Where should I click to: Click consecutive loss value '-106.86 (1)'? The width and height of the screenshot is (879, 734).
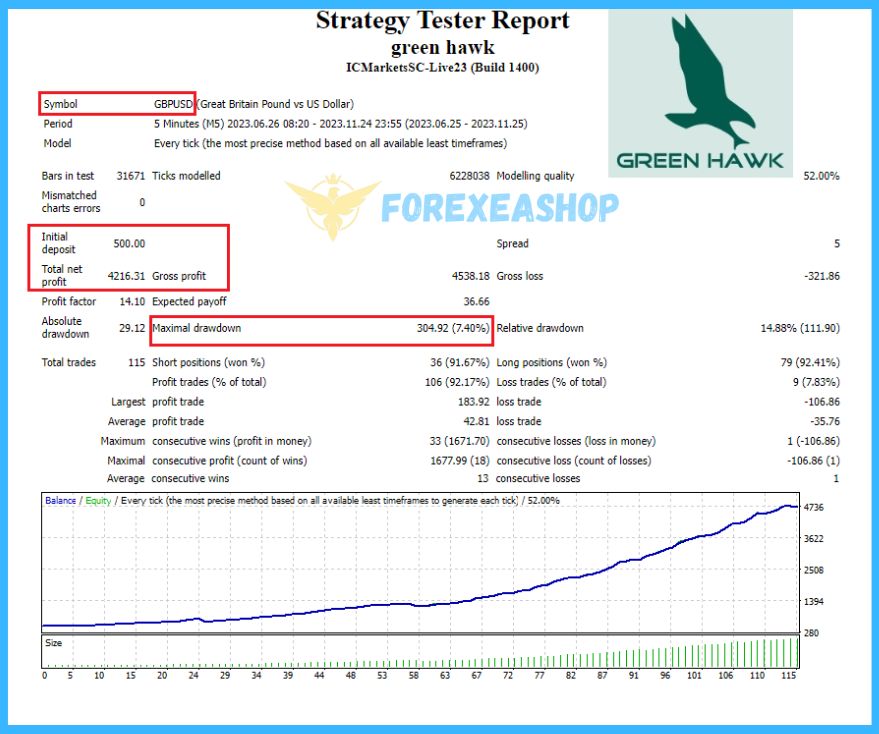813,460
